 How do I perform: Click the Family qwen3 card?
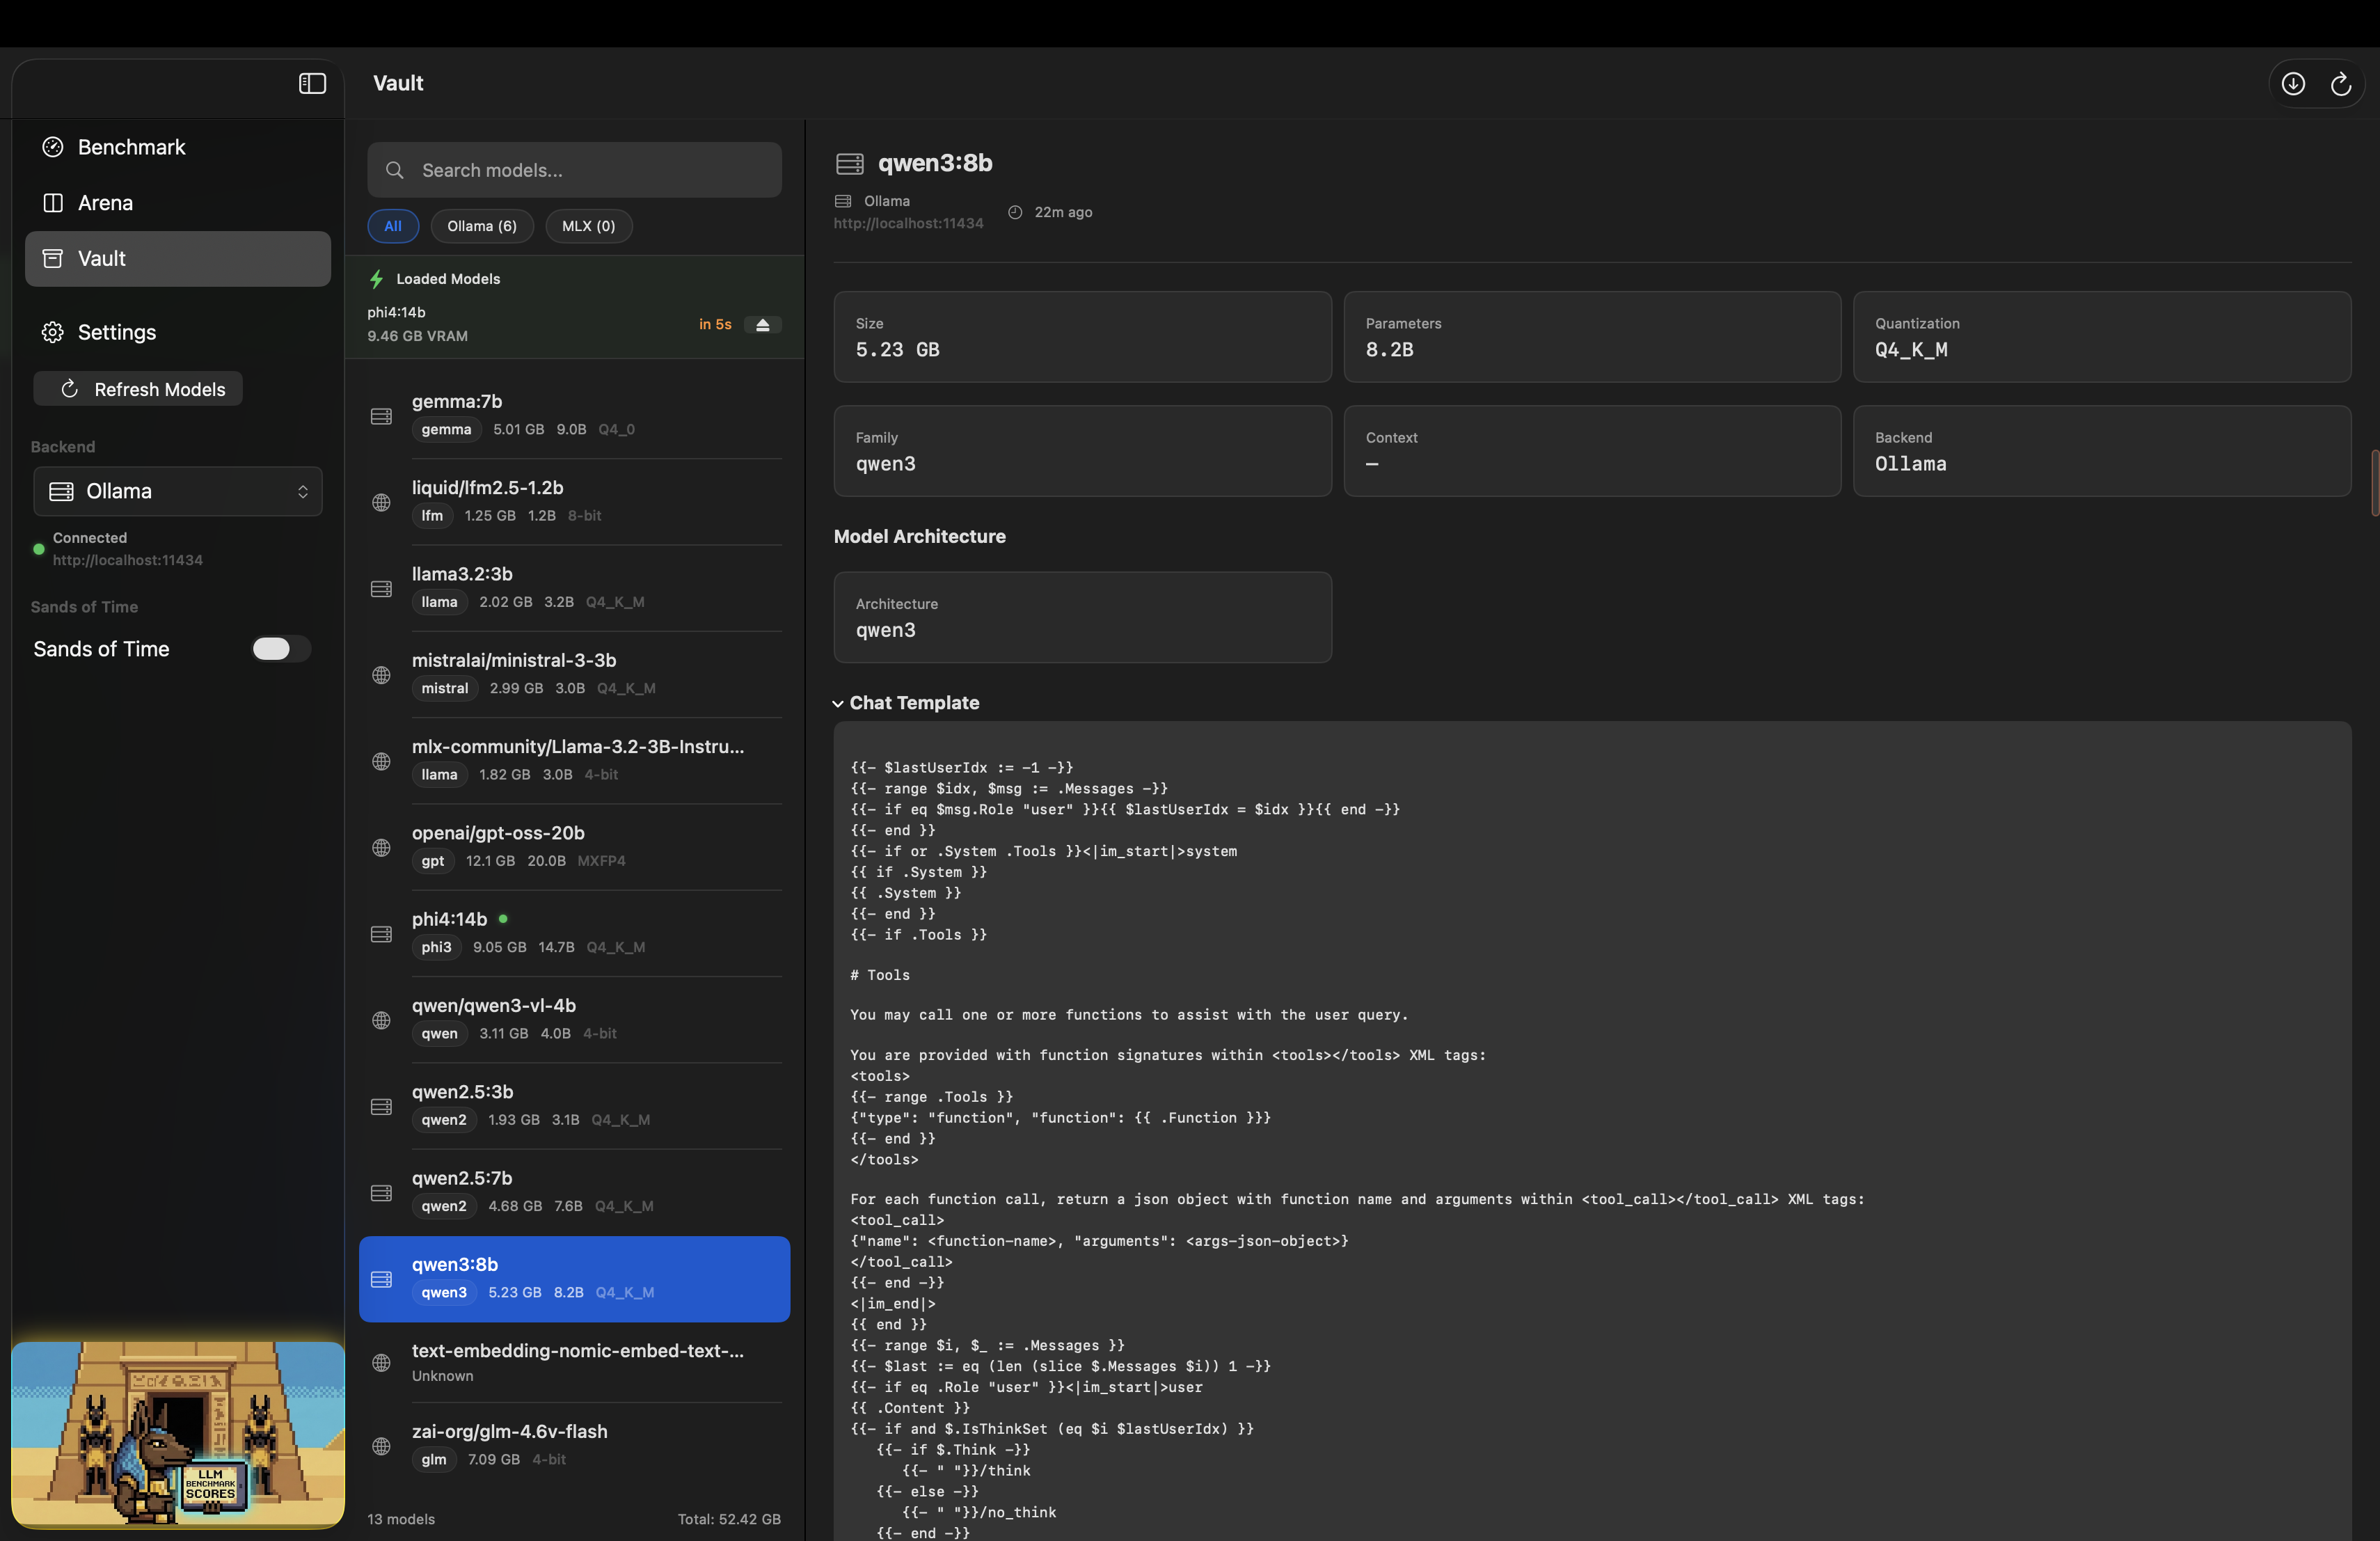1083,451
